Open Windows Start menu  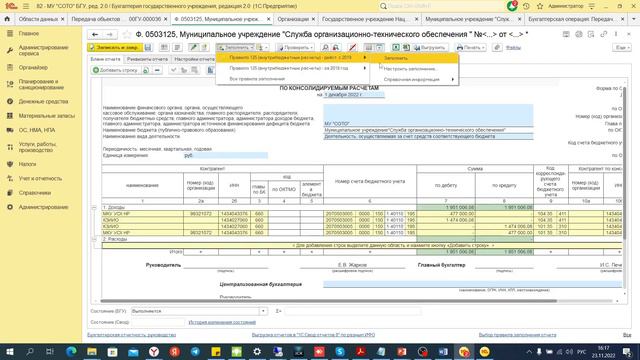click(x=9, y=352)
